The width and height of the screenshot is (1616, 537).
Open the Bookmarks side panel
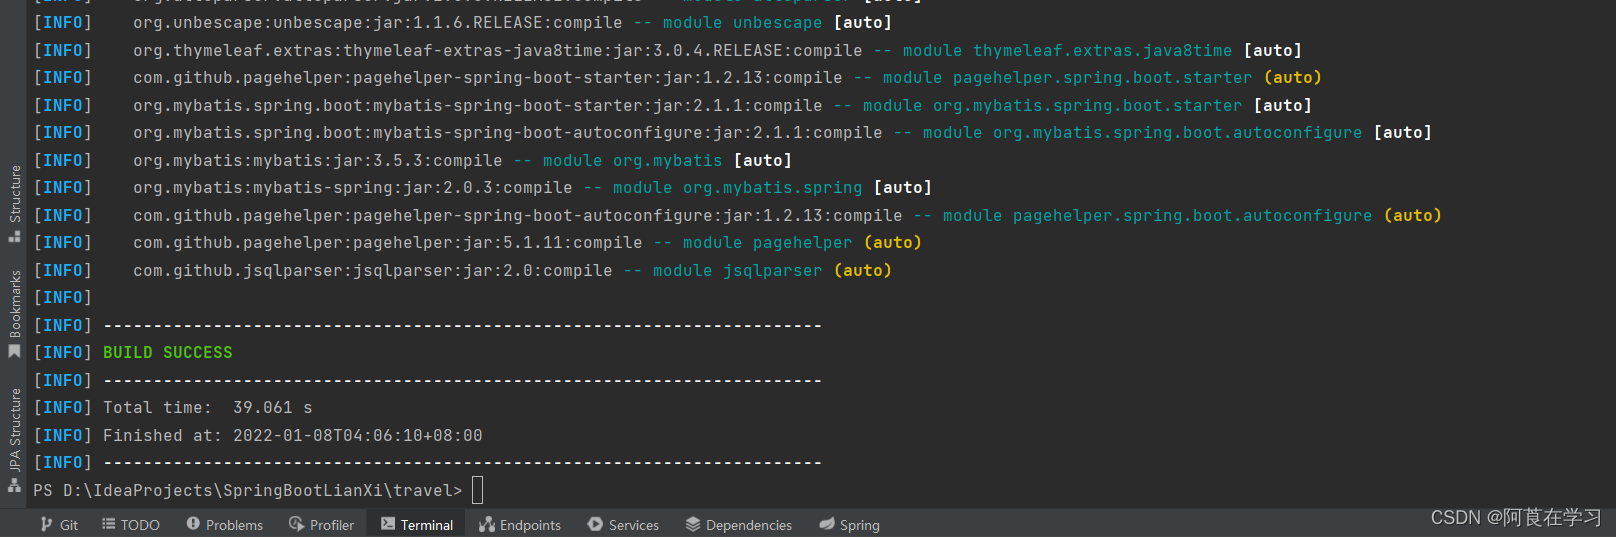14,314
